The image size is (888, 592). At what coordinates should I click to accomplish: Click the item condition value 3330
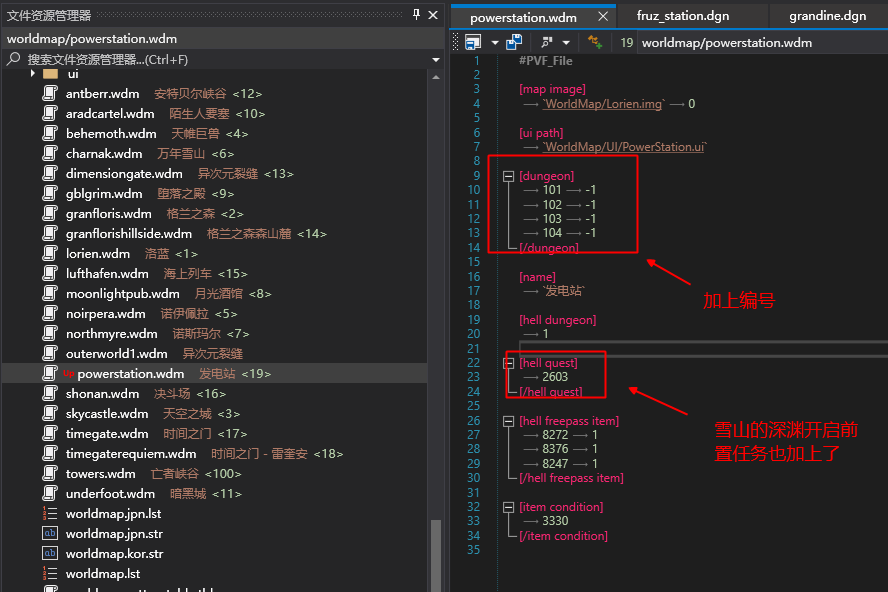tap(555, 521)
